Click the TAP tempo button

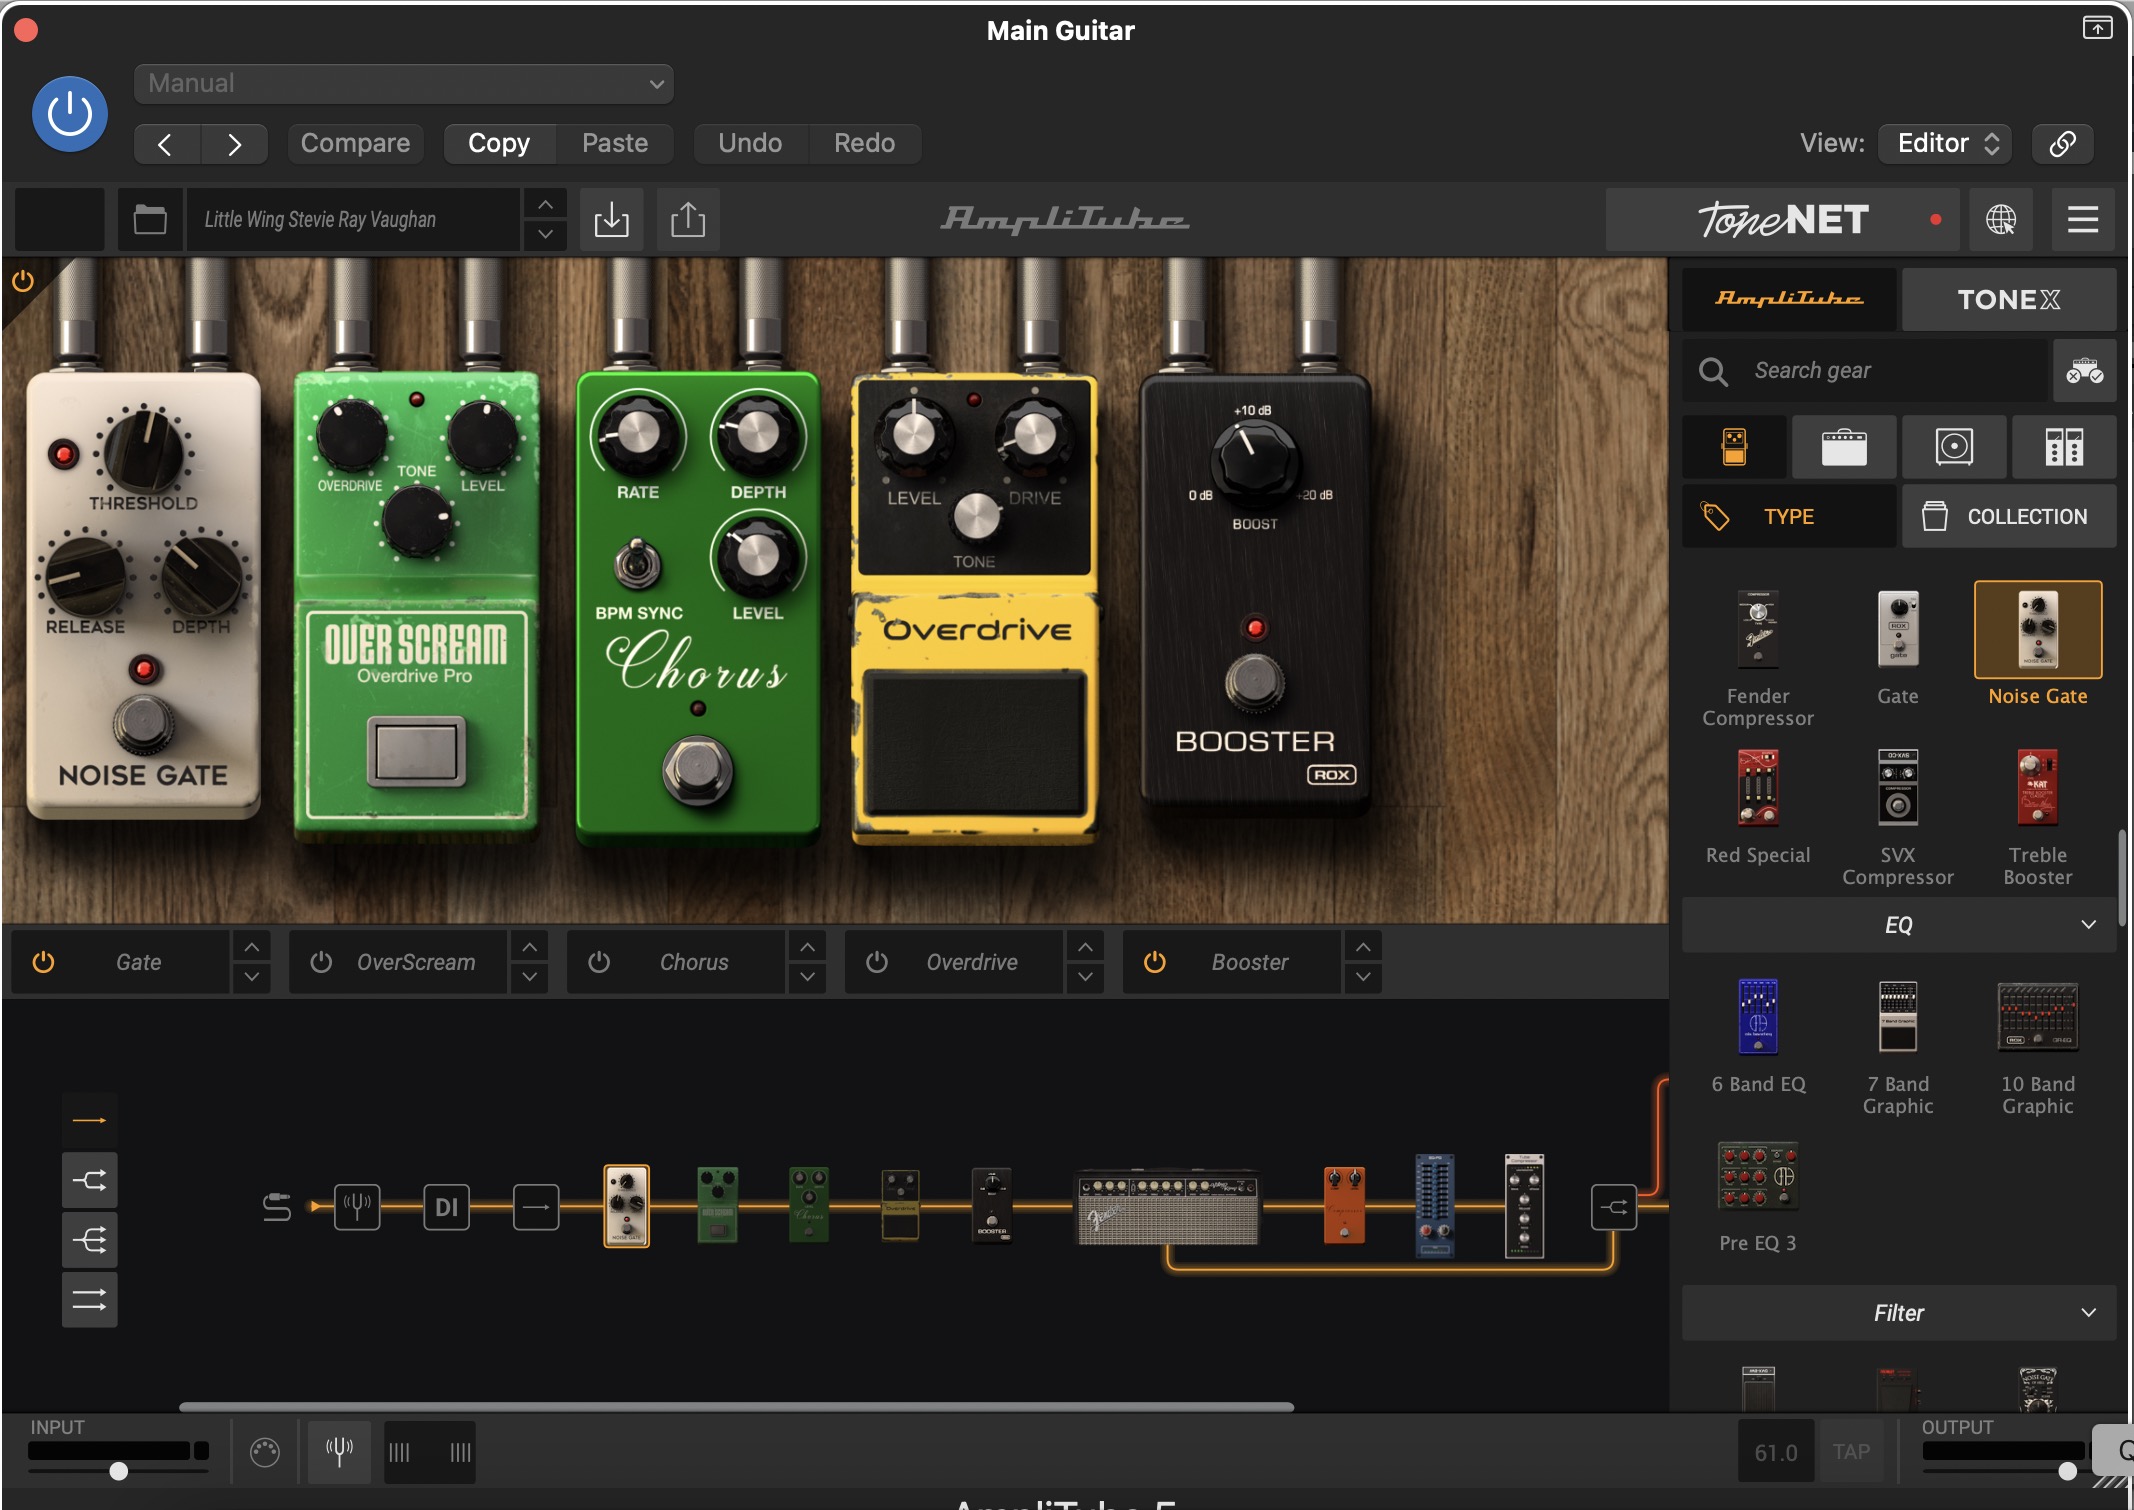pyautogui.click(x=1851, y=1452)
